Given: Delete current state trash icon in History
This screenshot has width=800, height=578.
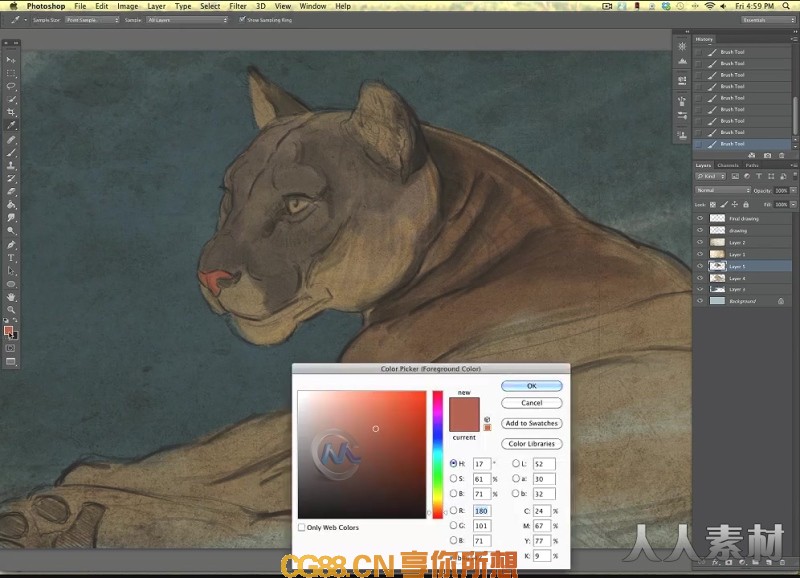Looking at the screenshot, I should click(782, 155).
